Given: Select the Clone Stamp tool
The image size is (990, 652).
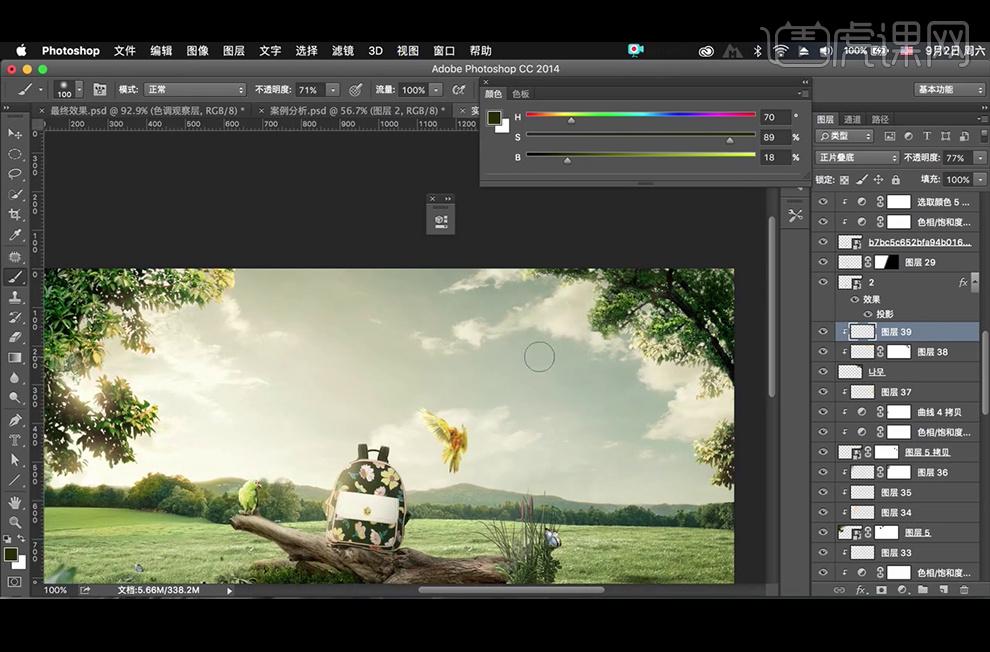Looking at the screenshot, I should tap(15, 297).
